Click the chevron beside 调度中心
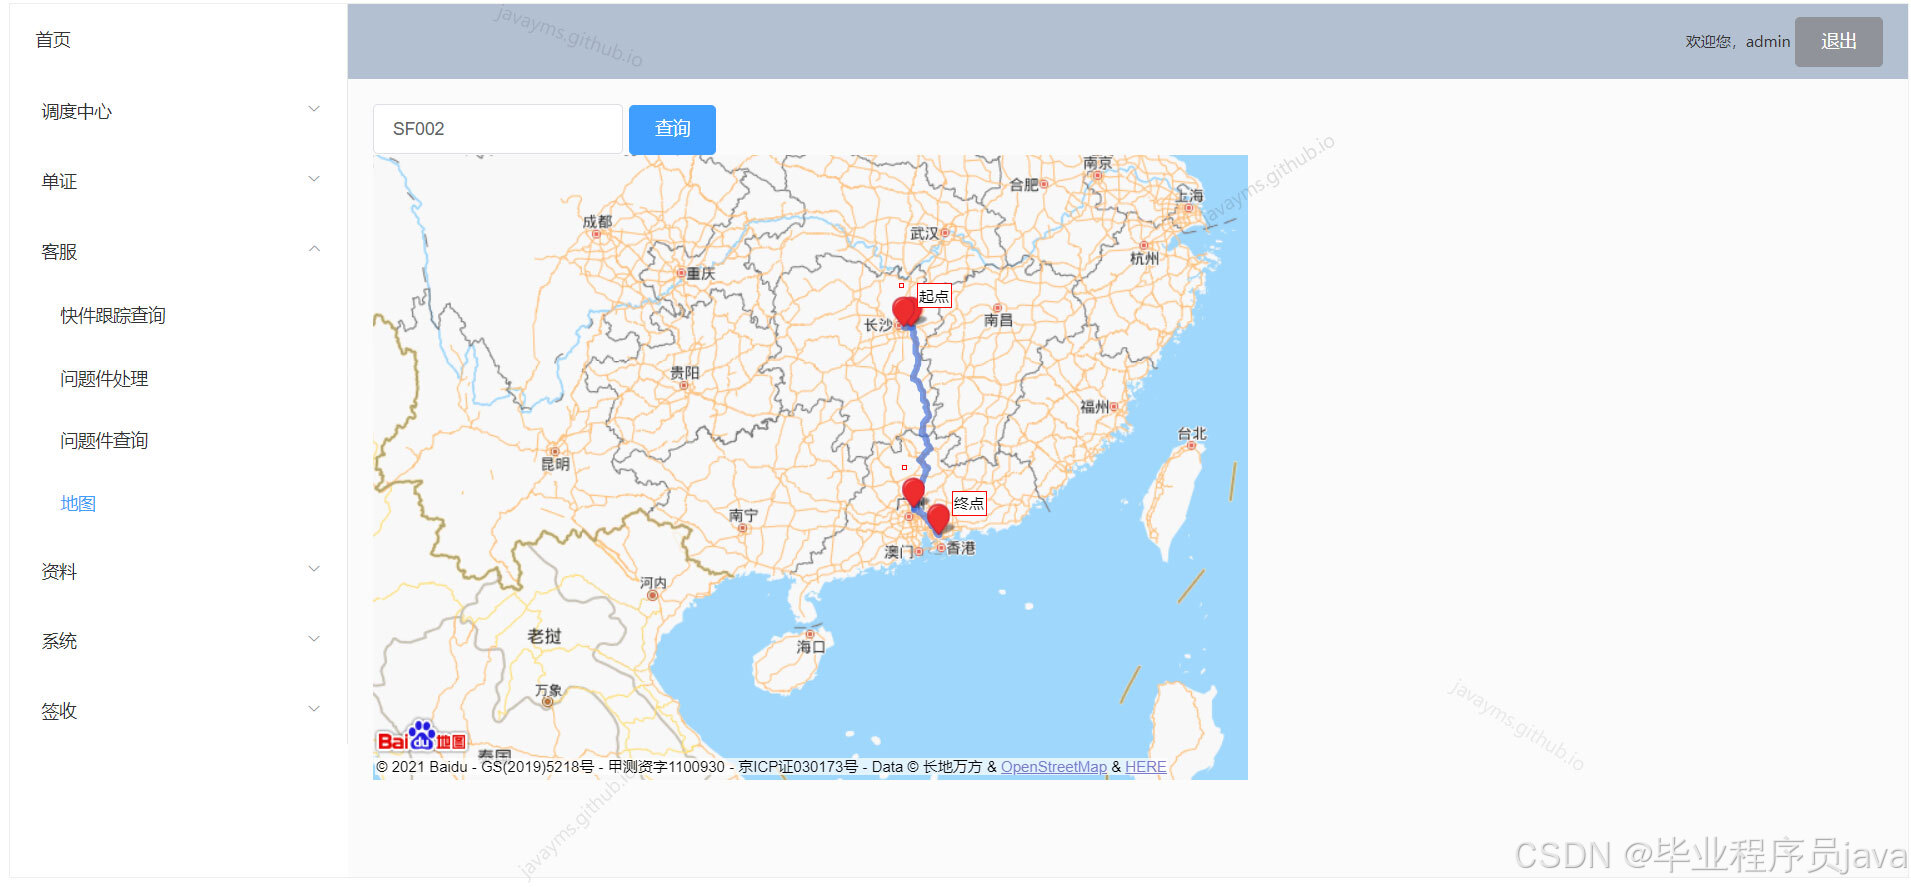The image size is (1911, 887). tap(314, 109)
